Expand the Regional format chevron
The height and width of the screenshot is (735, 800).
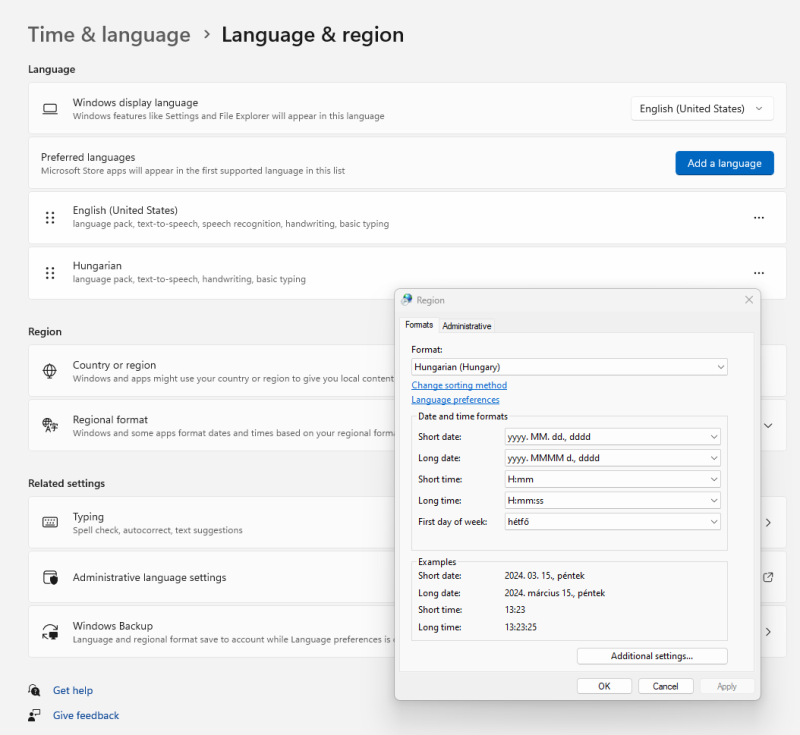pos(768,425)
